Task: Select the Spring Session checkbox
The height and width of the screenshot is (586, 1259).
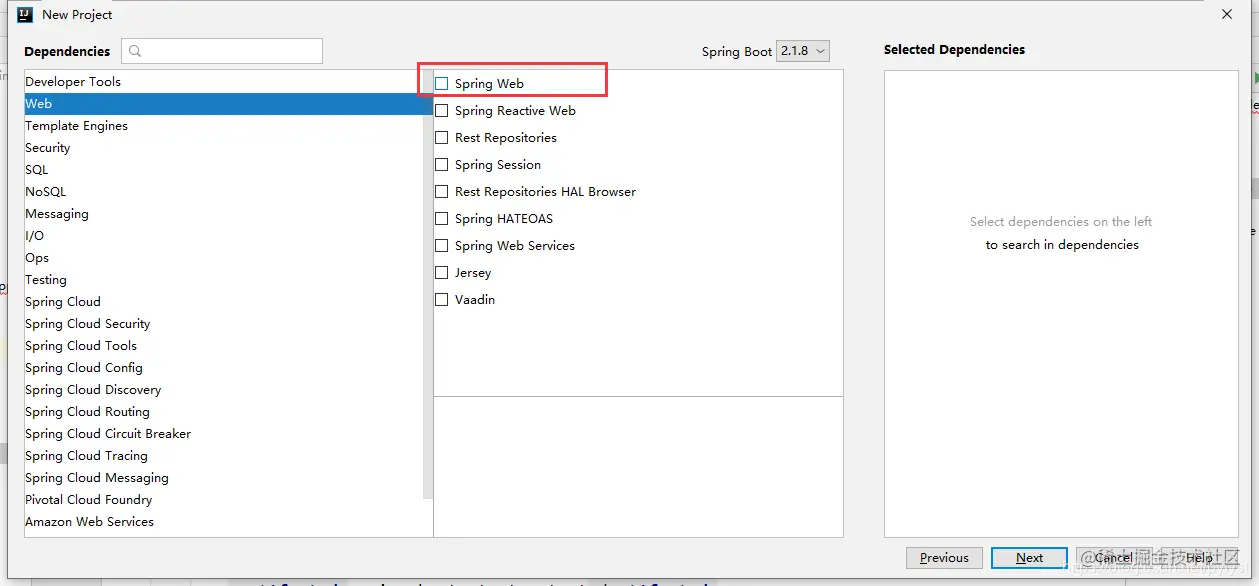Action: click(x=441, y=165)
